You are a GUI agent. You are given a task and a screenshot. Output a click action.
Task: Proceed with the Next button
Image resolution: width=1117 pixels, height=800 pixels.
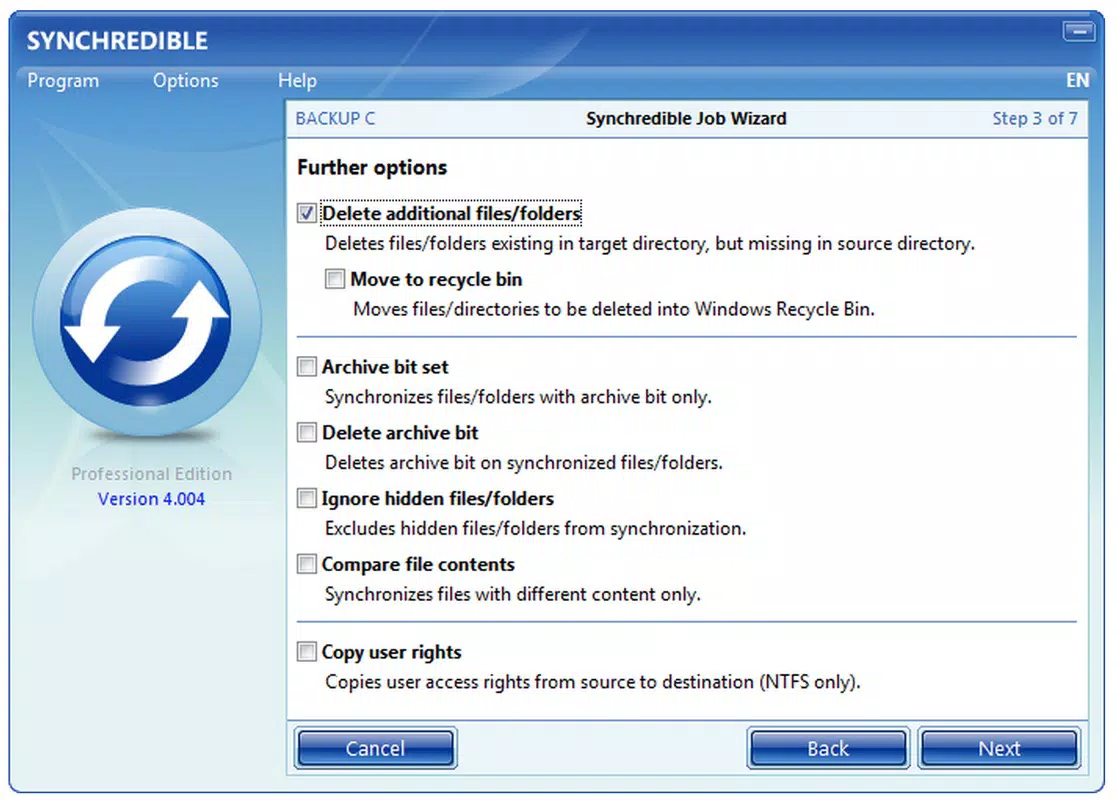999,748
